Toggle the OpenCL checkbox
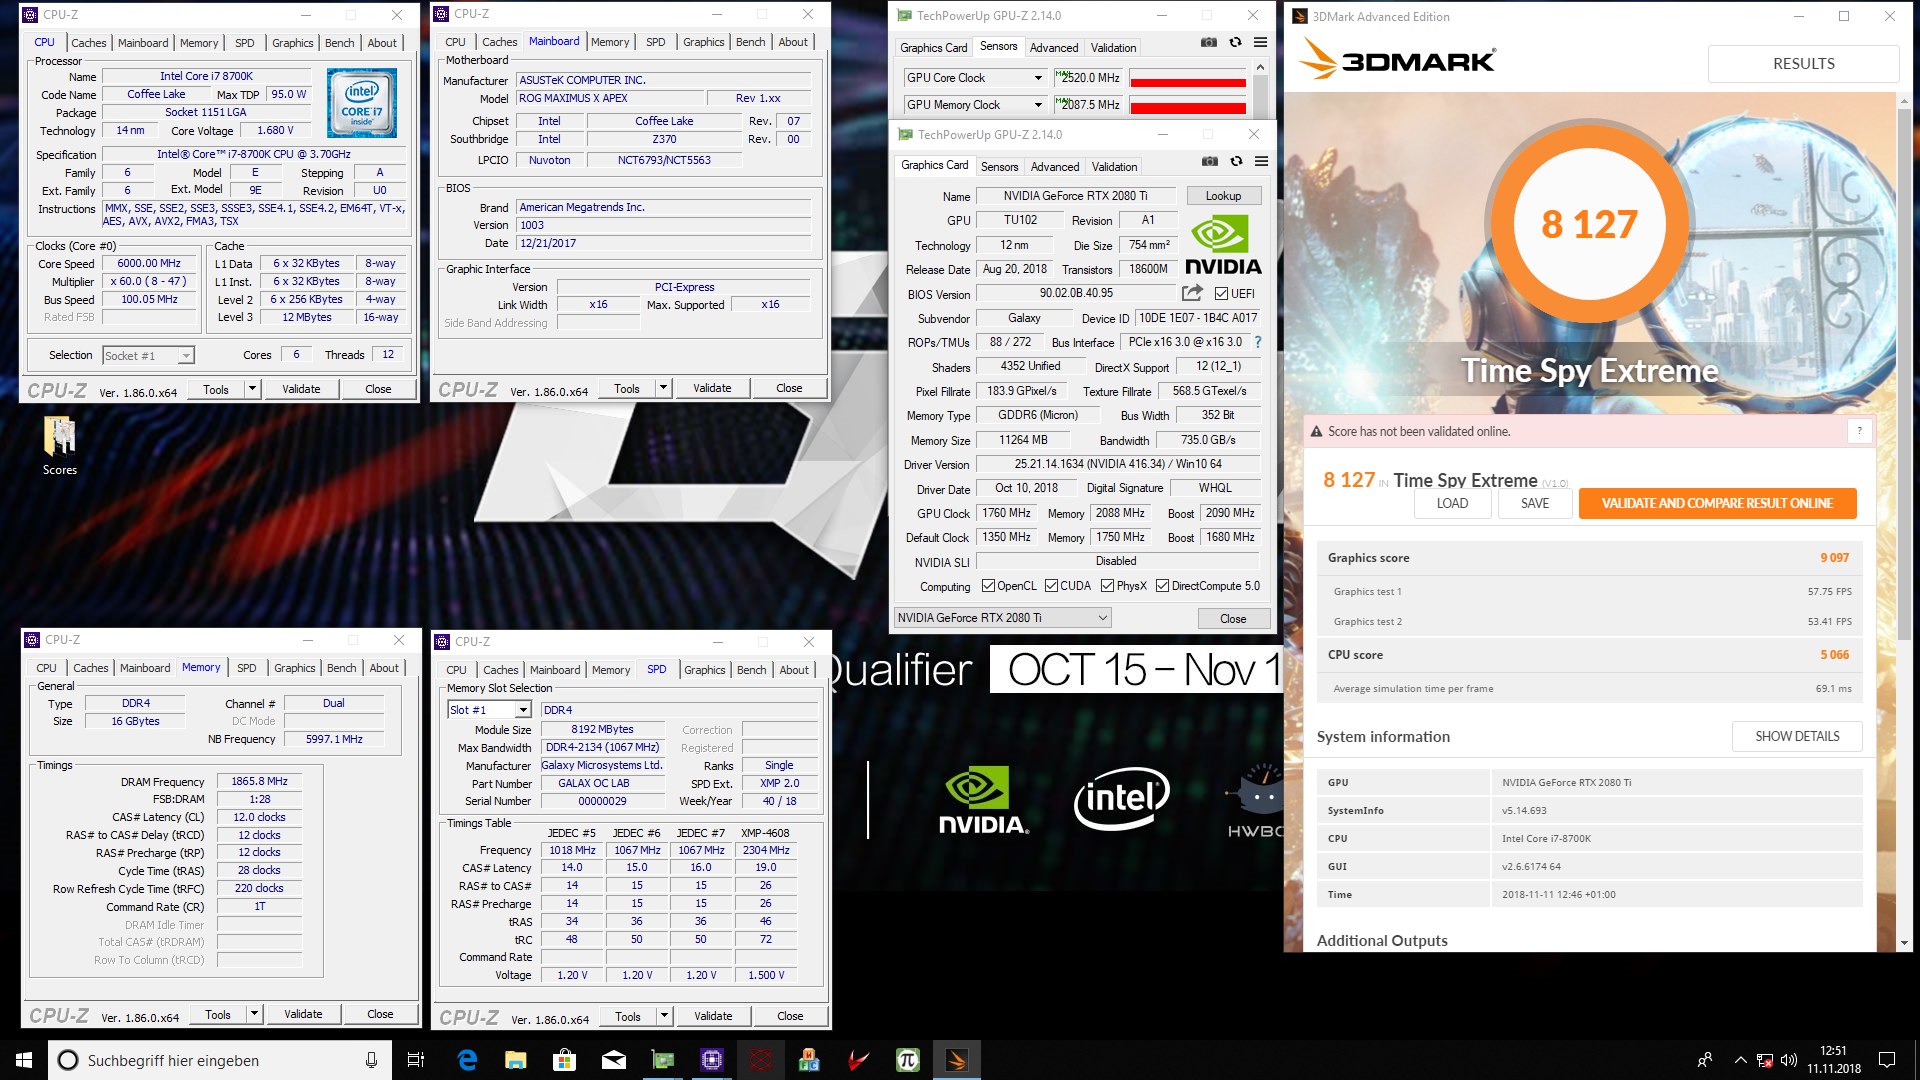1920x1080 pixels. click(x=988, y=586)
